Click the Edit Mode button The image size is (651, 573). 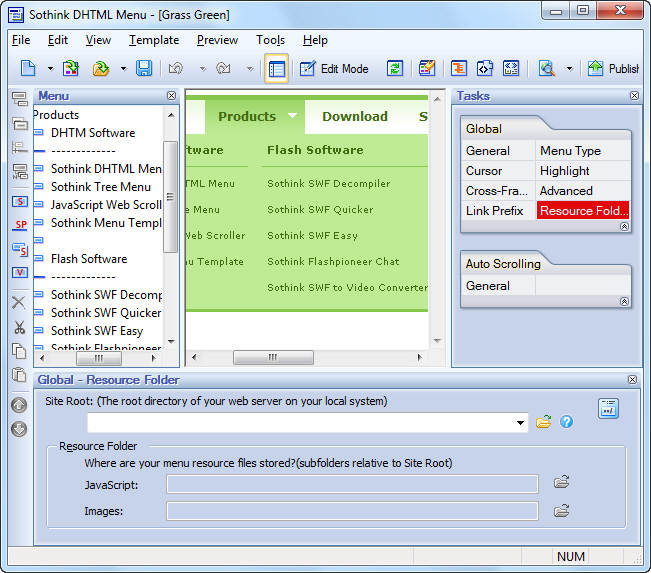tap(334, 69)
